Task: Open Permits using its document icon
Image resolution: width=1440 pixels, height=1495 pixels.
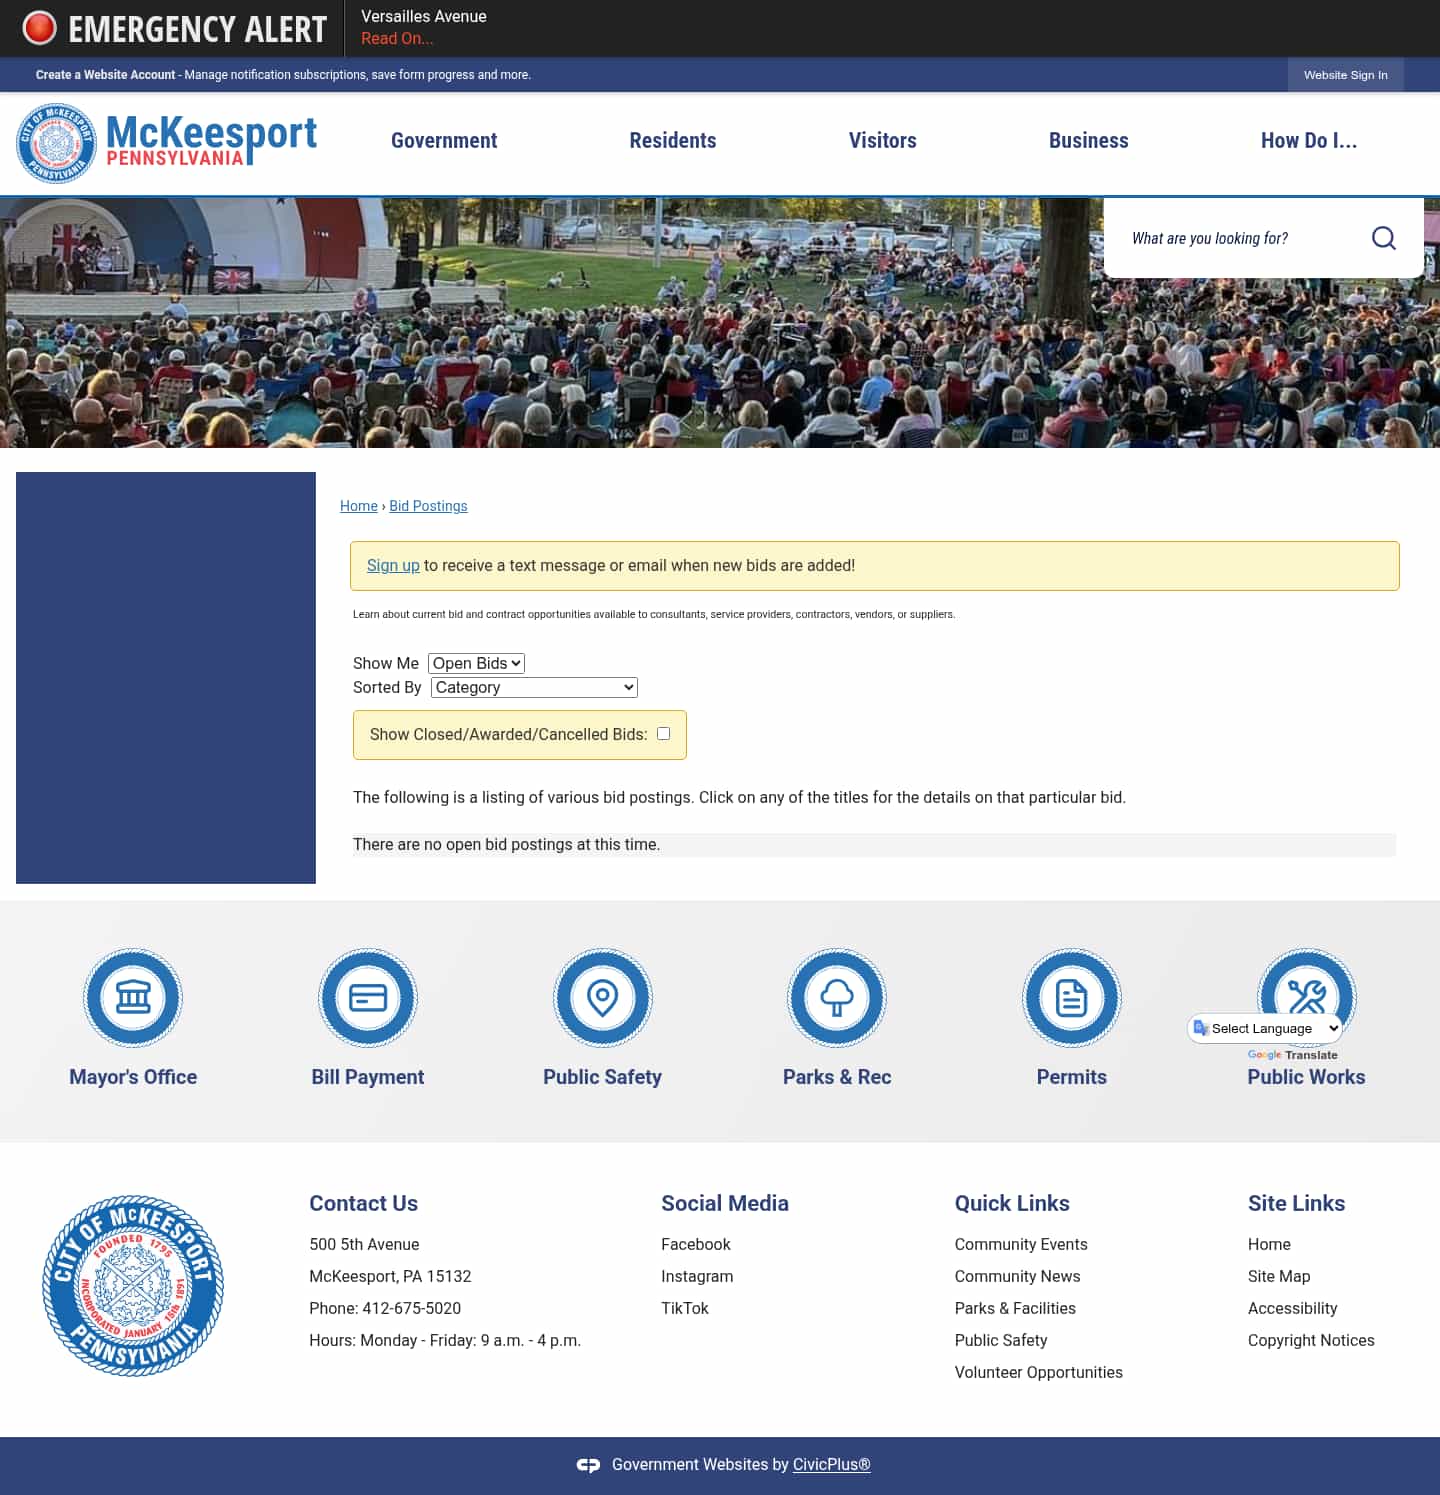Action: tap(1072, 997)
